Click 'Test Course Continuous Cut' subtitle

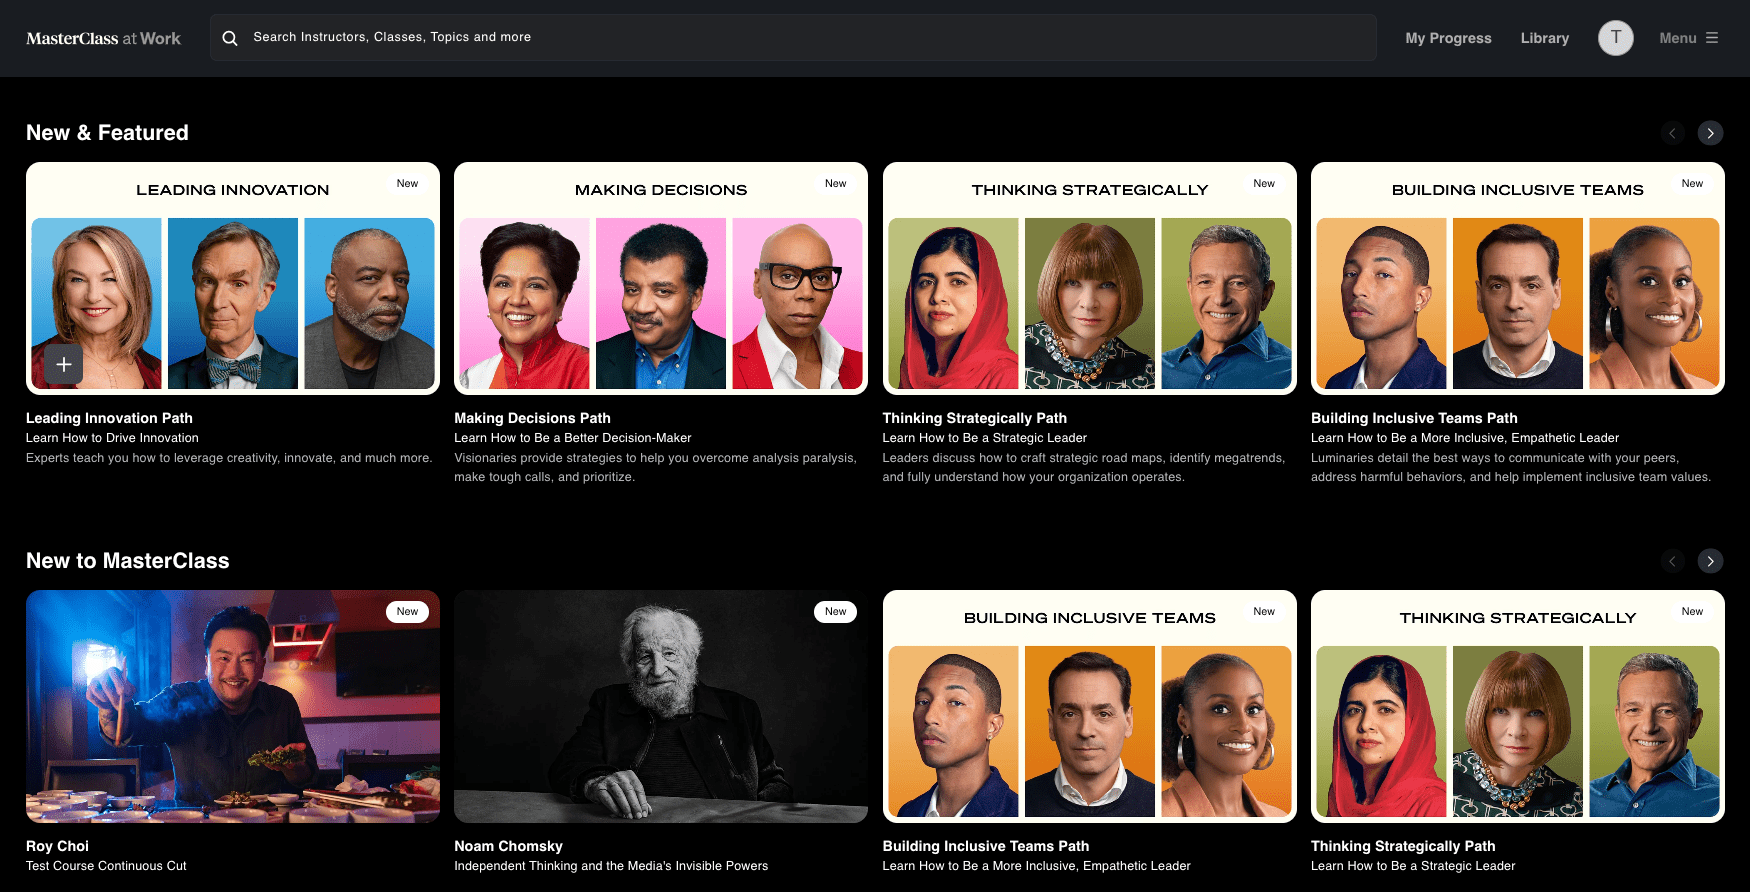106,866
